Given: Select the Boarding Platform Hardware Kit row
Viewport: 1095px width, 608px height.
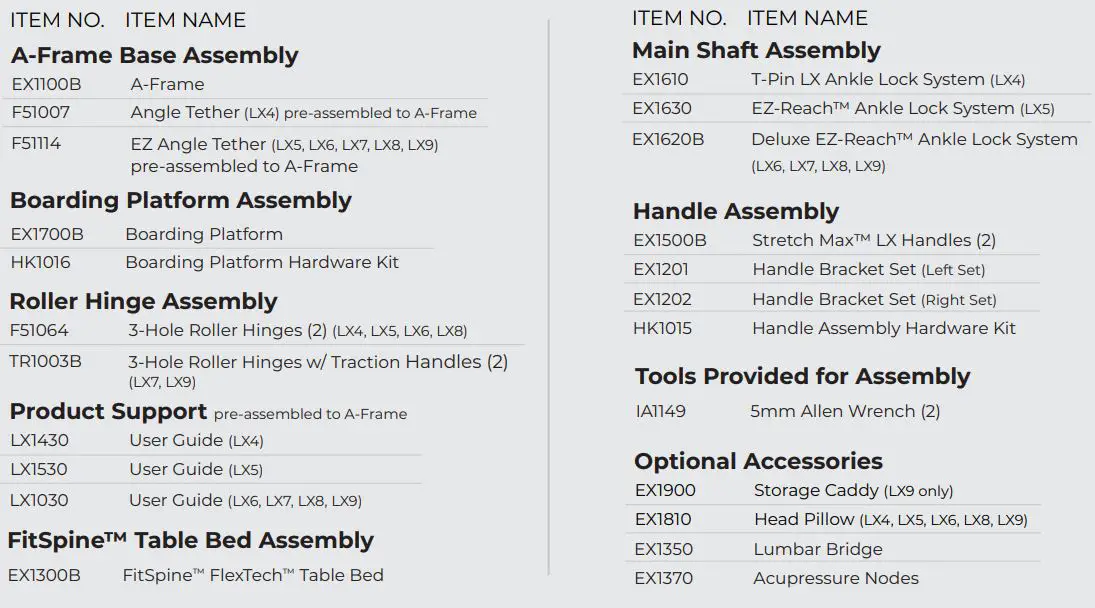Looking at the screenshot, I should (261, 262).
